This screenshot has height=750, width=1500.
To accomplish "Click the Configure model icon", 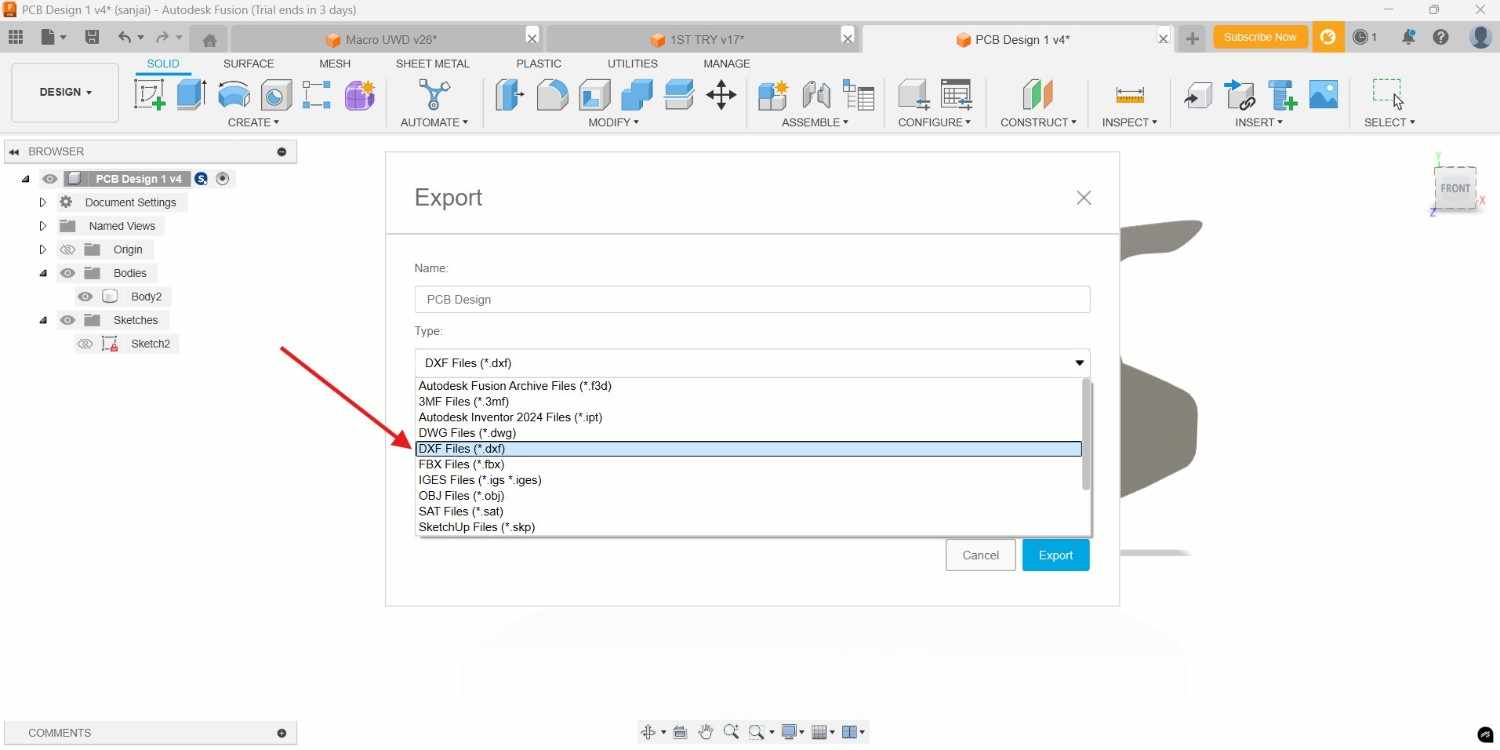I will click(x=913, y=95).
